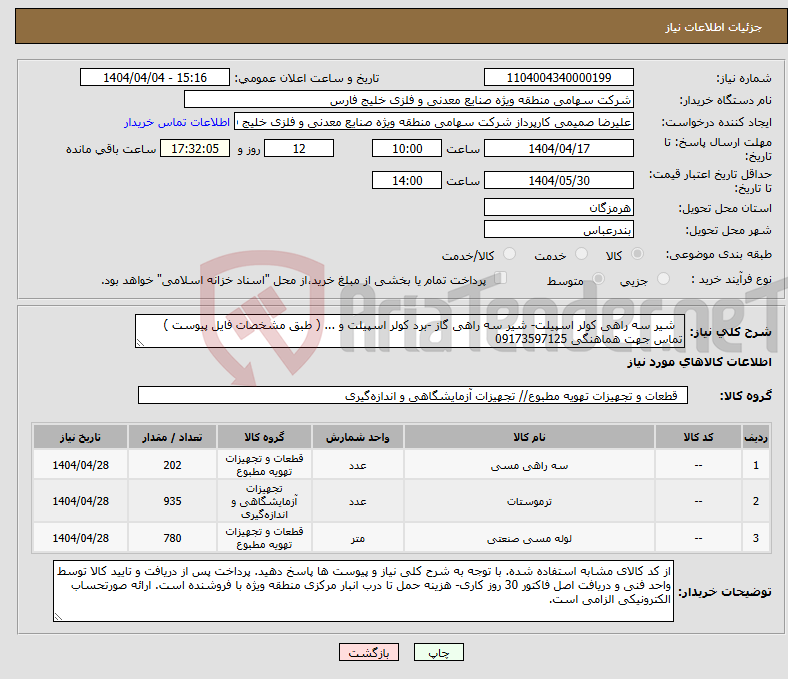Select the کالا/خدمت radio button

click(509, 254)
